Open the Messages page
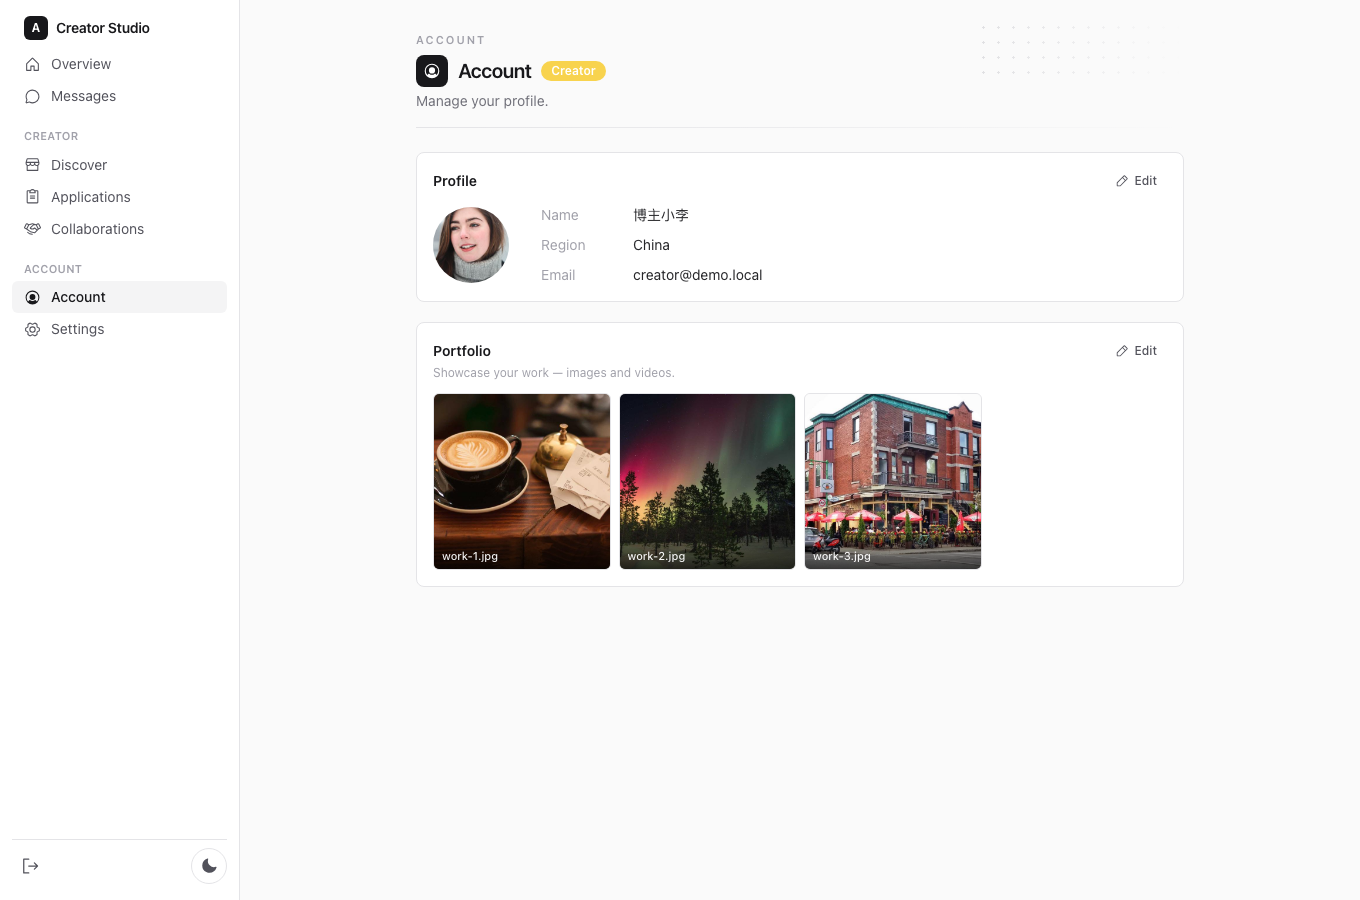 point(119,96)
